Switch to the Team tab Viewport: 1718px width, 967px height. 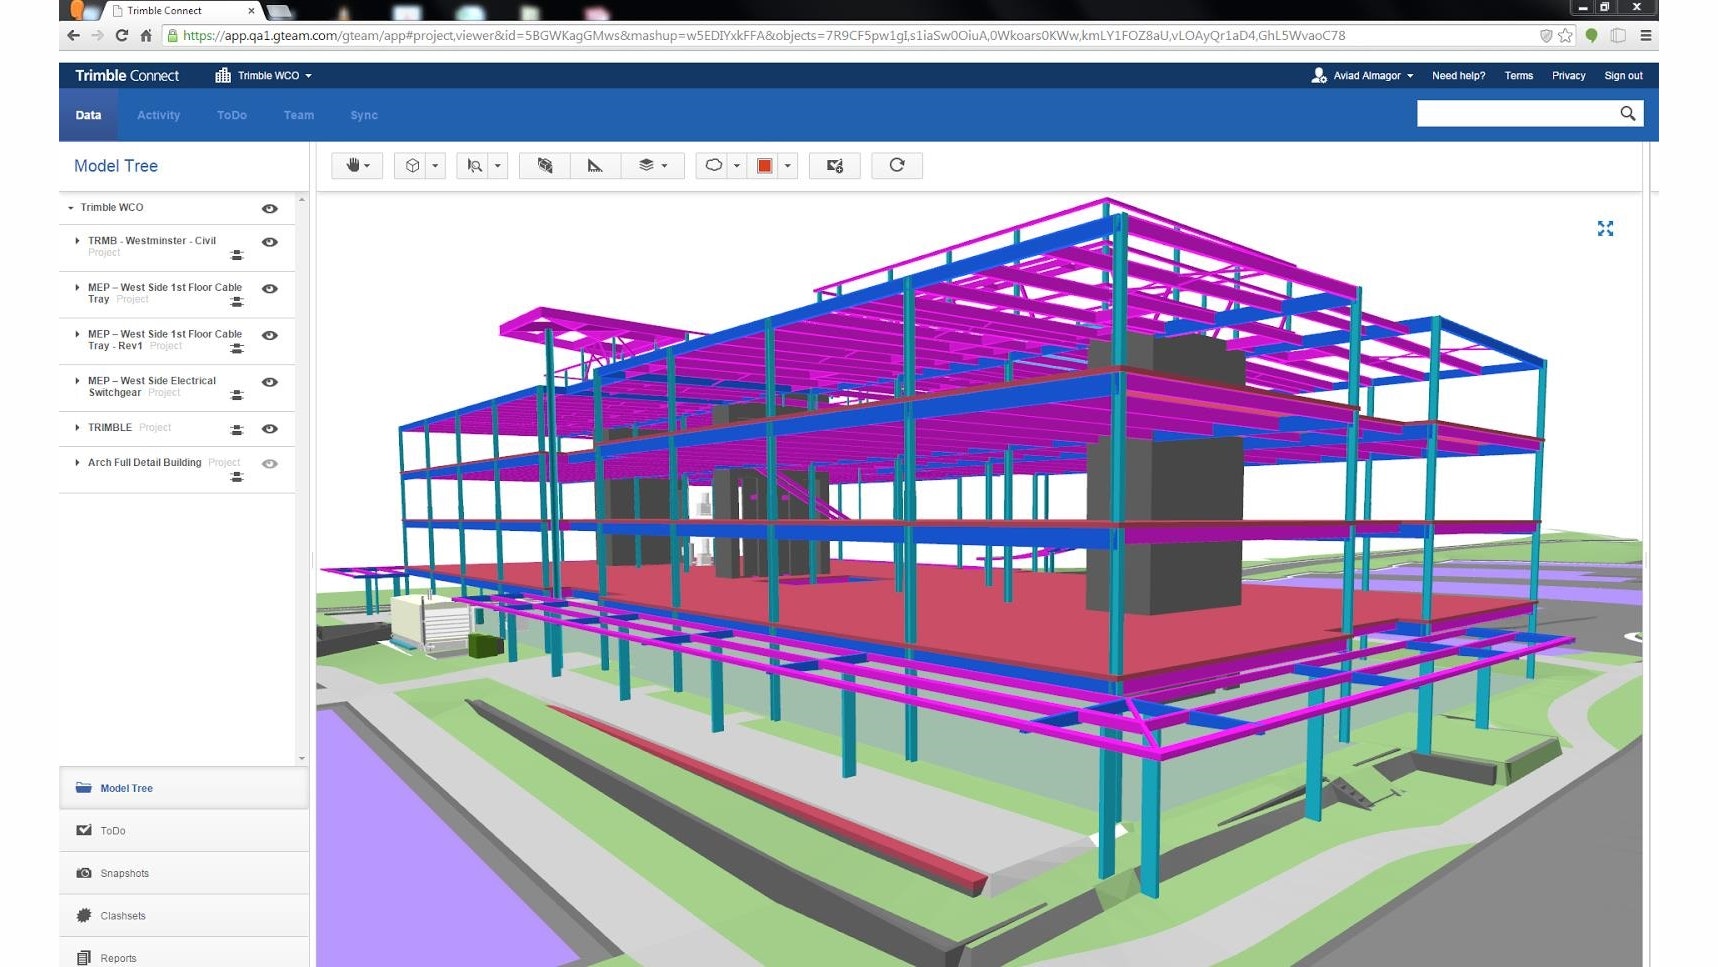tap(299, 115)
